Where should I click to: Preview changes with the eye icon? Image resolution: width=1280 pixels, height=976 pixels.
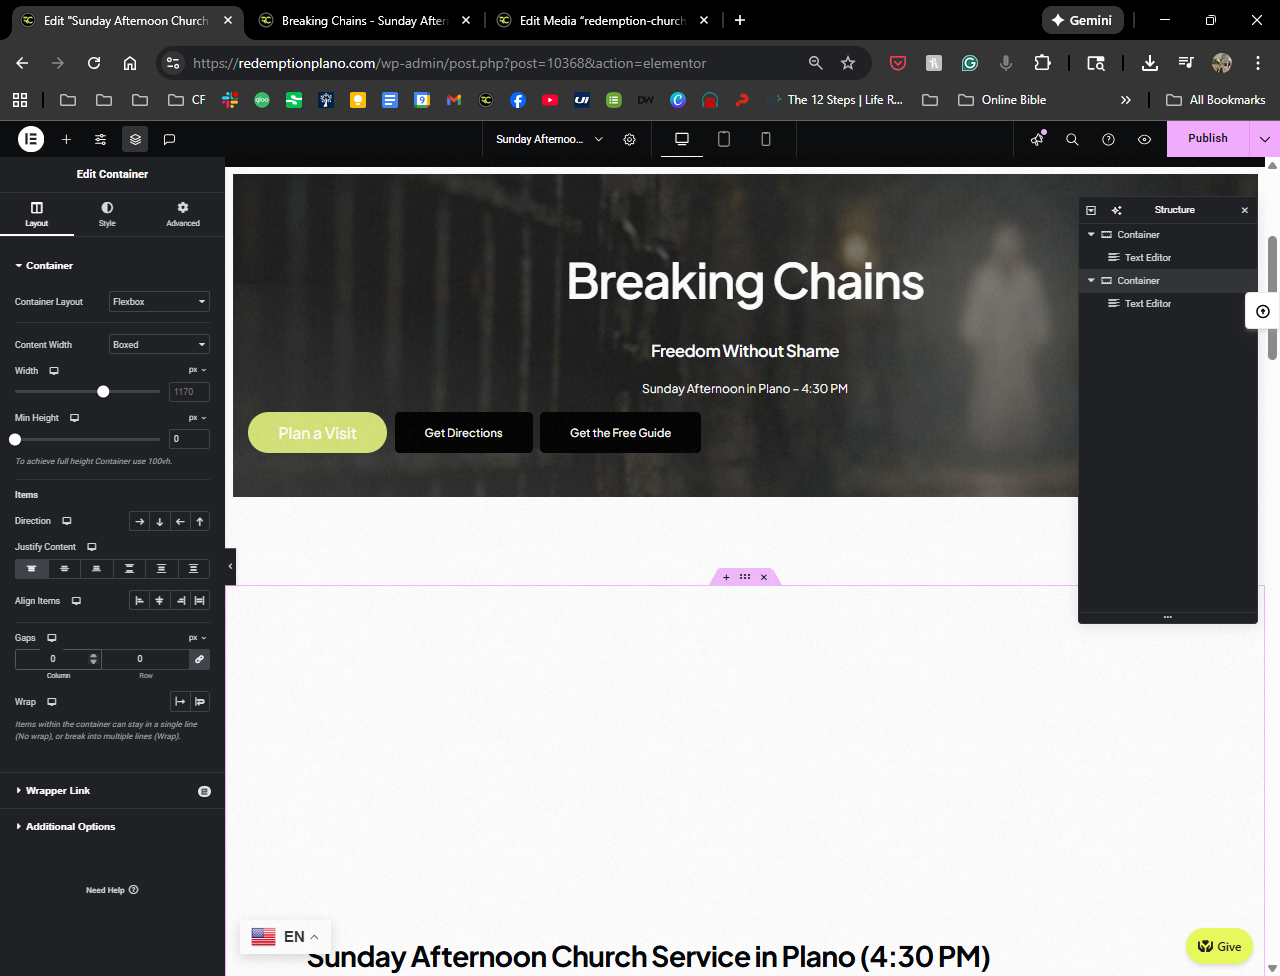(x=1144, y=139)
